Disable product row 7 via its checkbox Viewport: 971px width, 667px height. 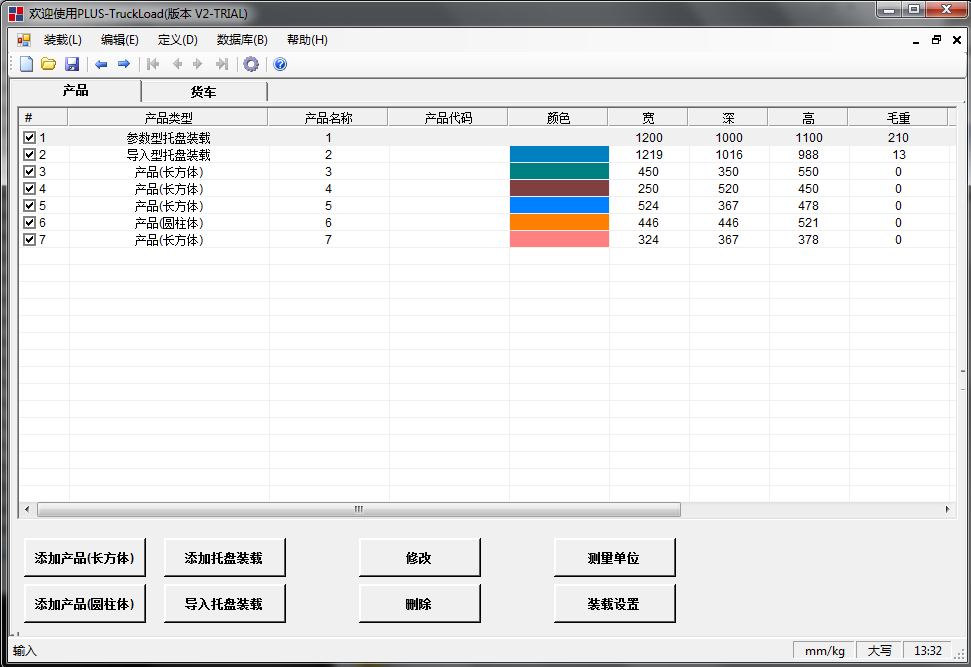point(29,239)
